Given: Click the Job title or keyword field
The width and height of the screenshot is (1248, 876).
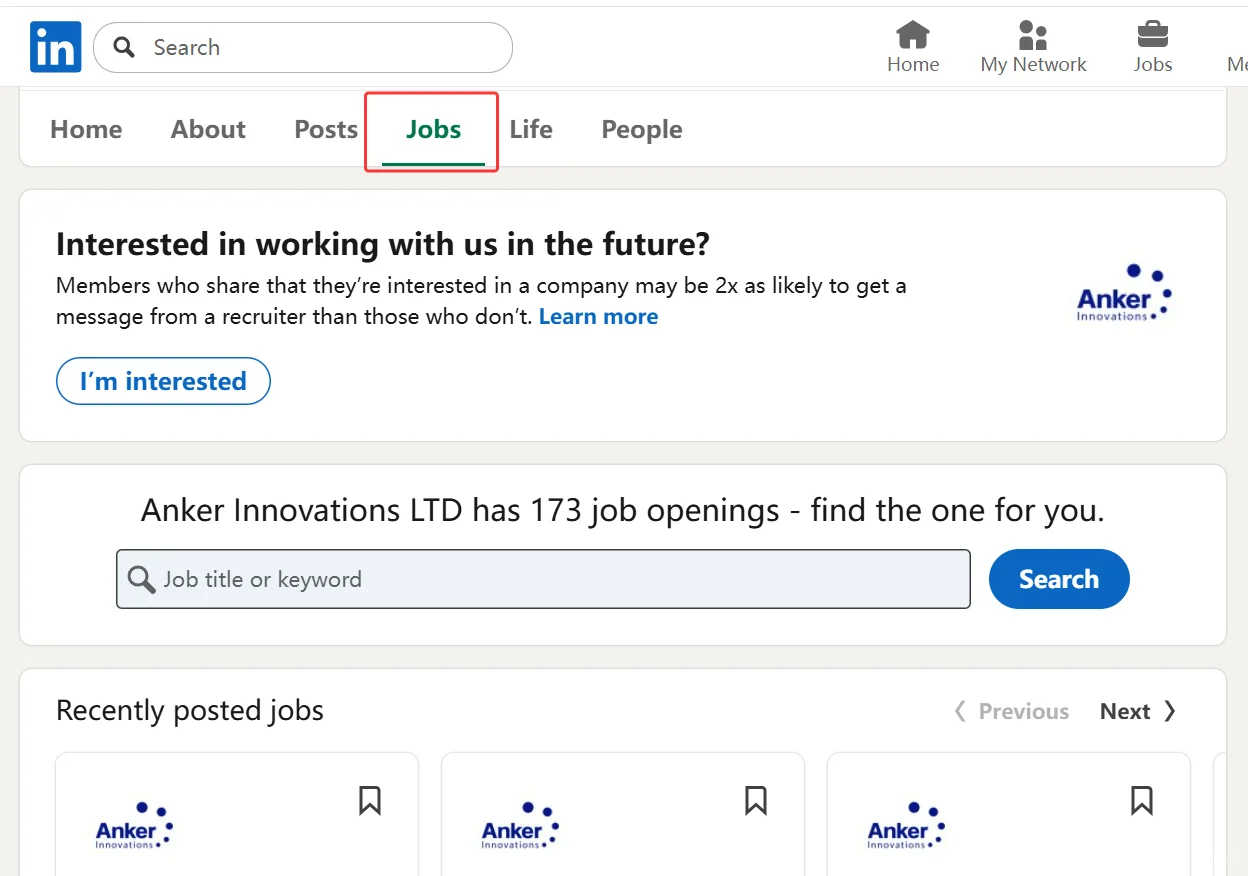Looking at the screenshot, I should (x=543, y=579).
